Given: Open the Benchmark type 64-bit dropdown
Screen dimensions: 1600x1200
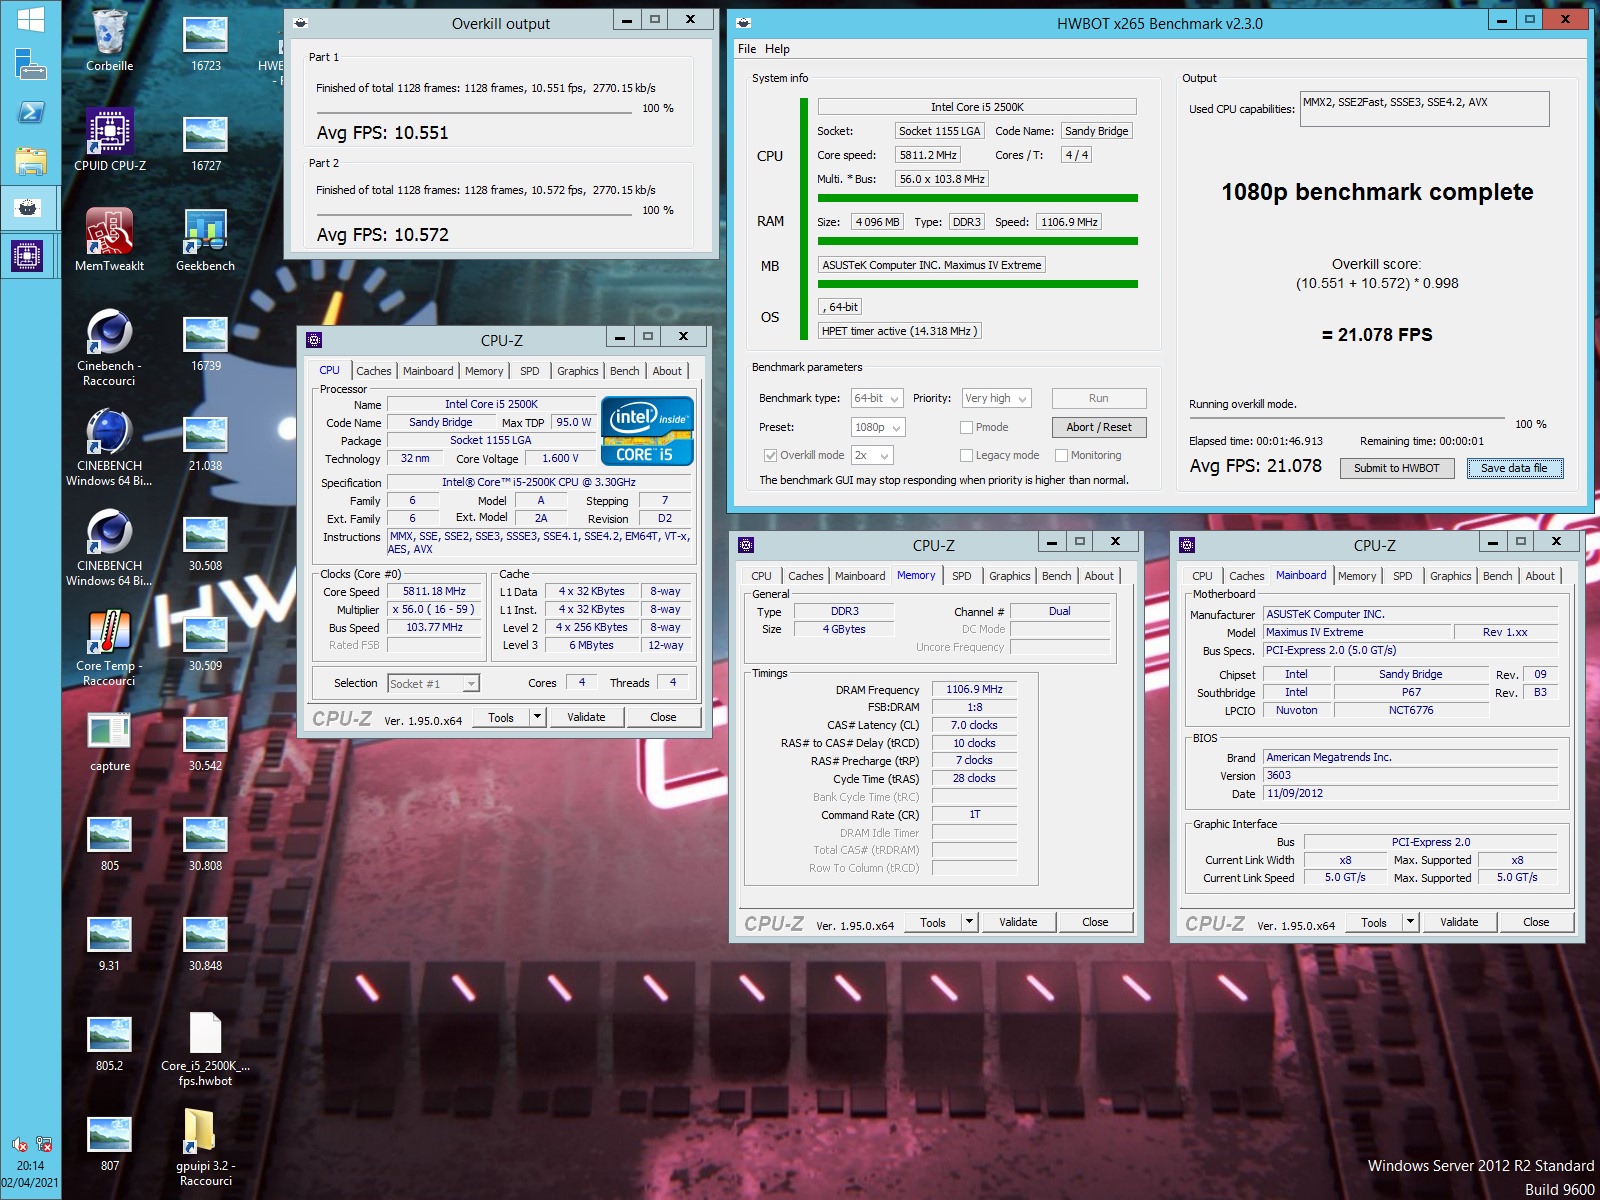Looking at the screenshot, I should pos(877,398).
